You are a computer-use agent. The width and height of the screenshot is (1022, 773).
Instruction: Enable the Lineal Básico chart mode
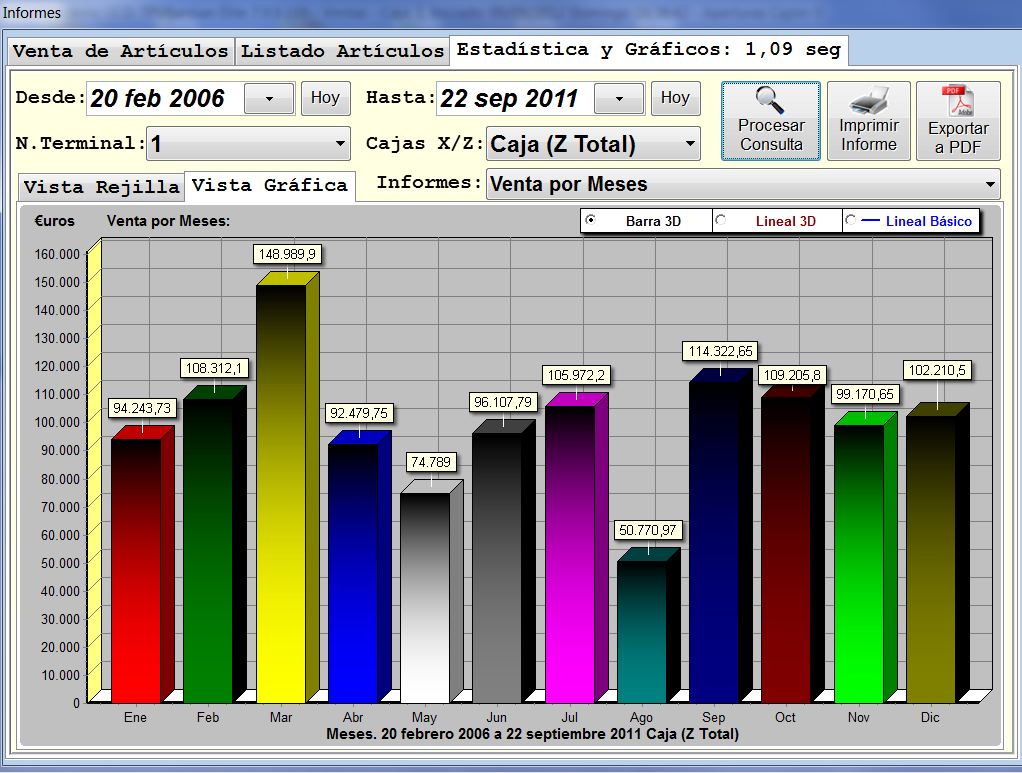(x=851, y=221)
